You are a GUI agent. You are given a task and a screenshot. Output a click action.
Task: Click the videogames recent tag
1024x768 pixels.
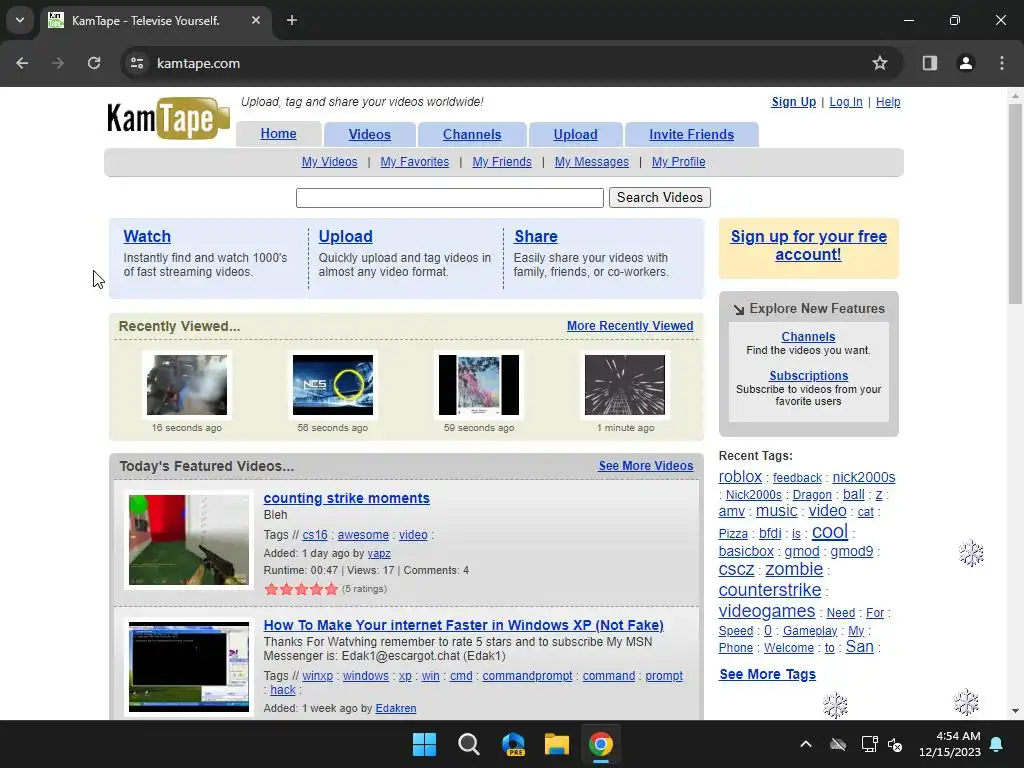point(767,611)
